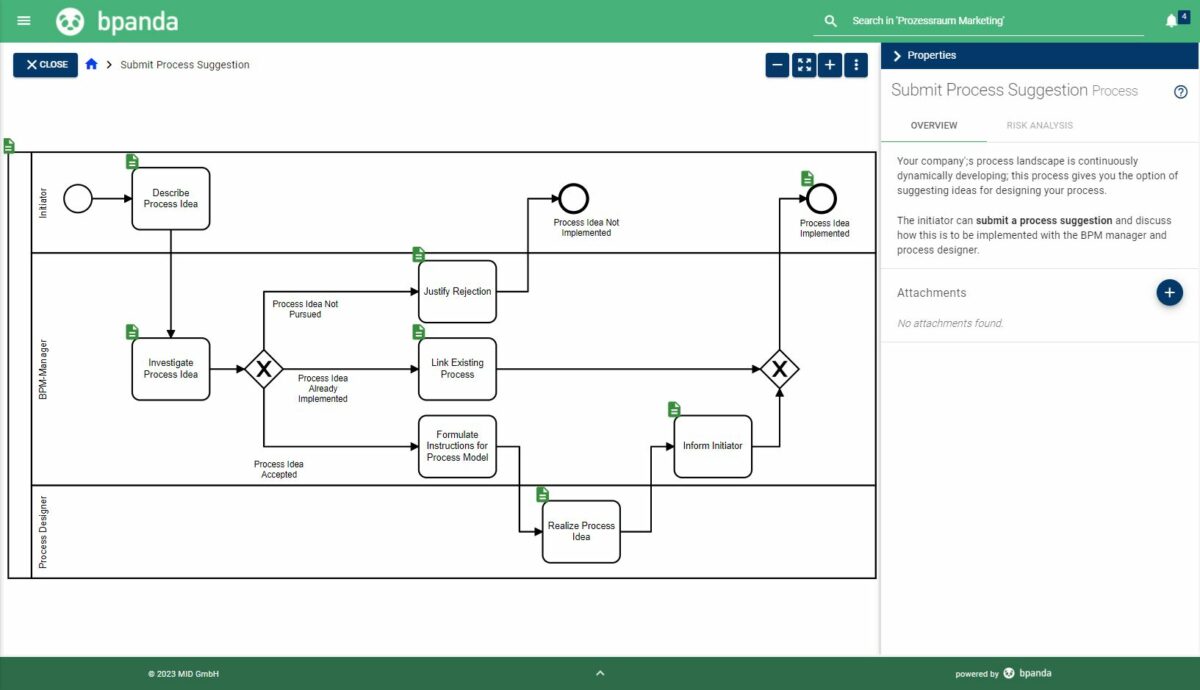The width and height of the screenshot is (1200, 690).
Task: Collapse the footer with the up chevron
Action: pos(600,673)
